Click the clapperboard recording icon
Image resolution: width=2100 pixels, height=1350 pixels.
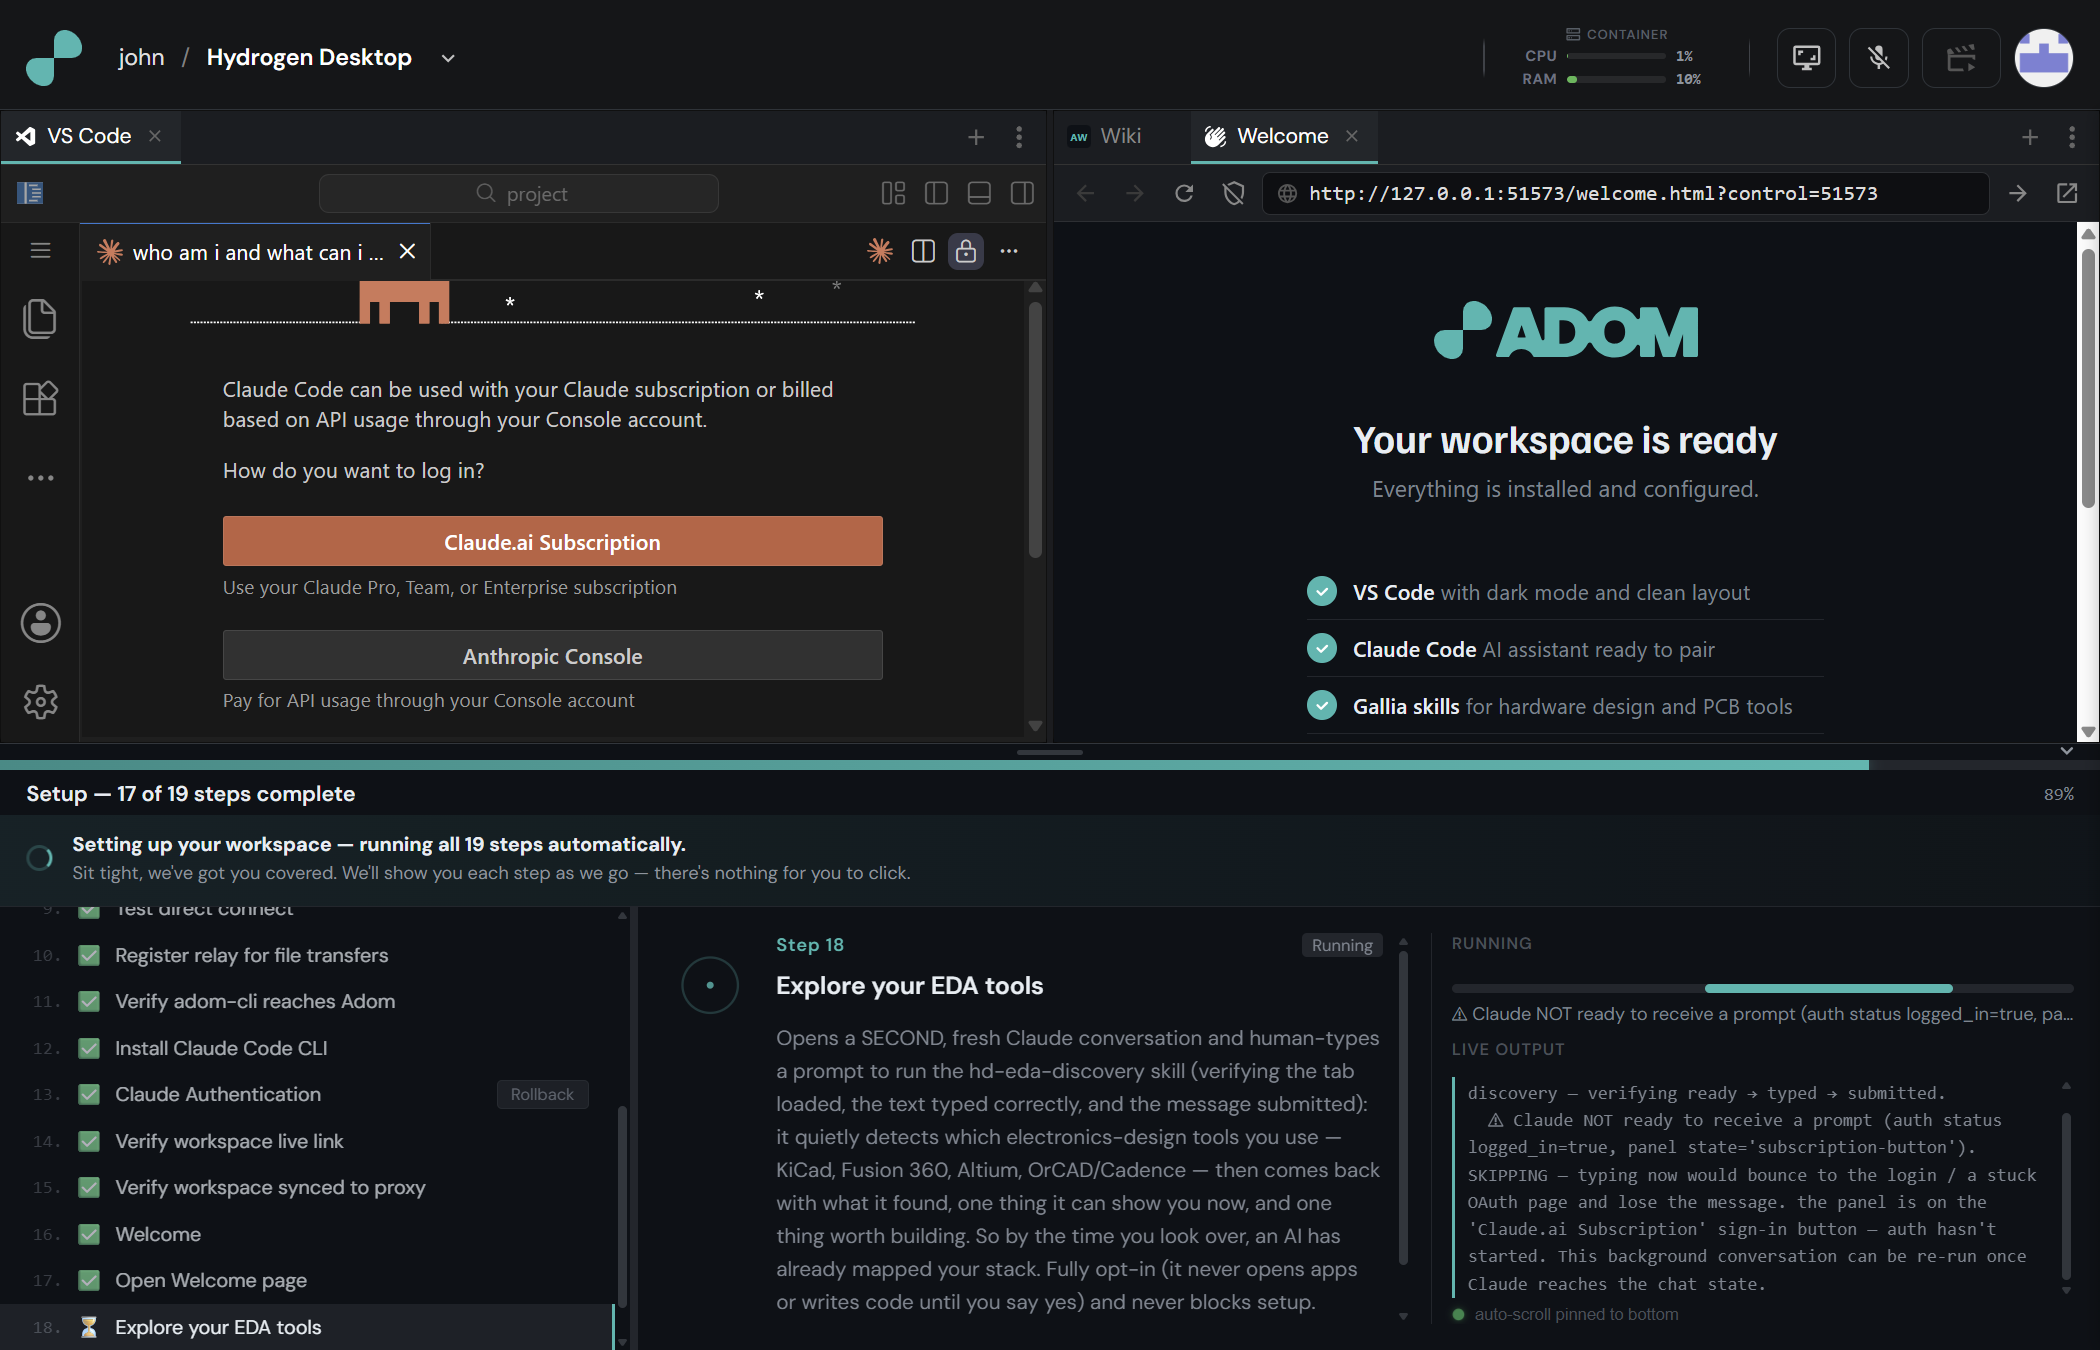[1961, 58]
